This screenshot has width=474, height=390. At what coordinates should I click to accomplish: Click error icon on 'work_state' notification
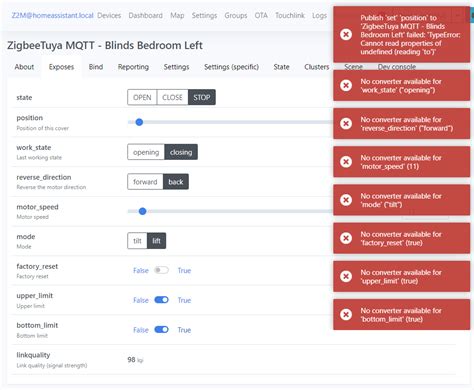(x=346, y=85)
